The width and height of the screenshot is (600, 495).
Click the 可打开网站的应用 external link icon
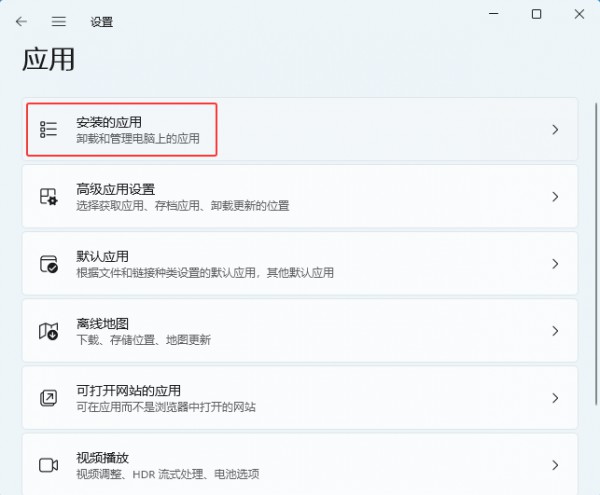(x=49, y=398)
